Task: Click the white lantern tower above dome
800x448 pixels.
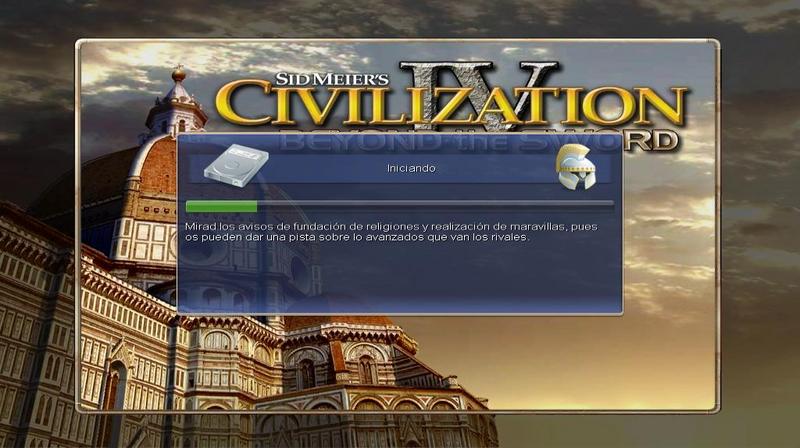Action: point(176,110)
